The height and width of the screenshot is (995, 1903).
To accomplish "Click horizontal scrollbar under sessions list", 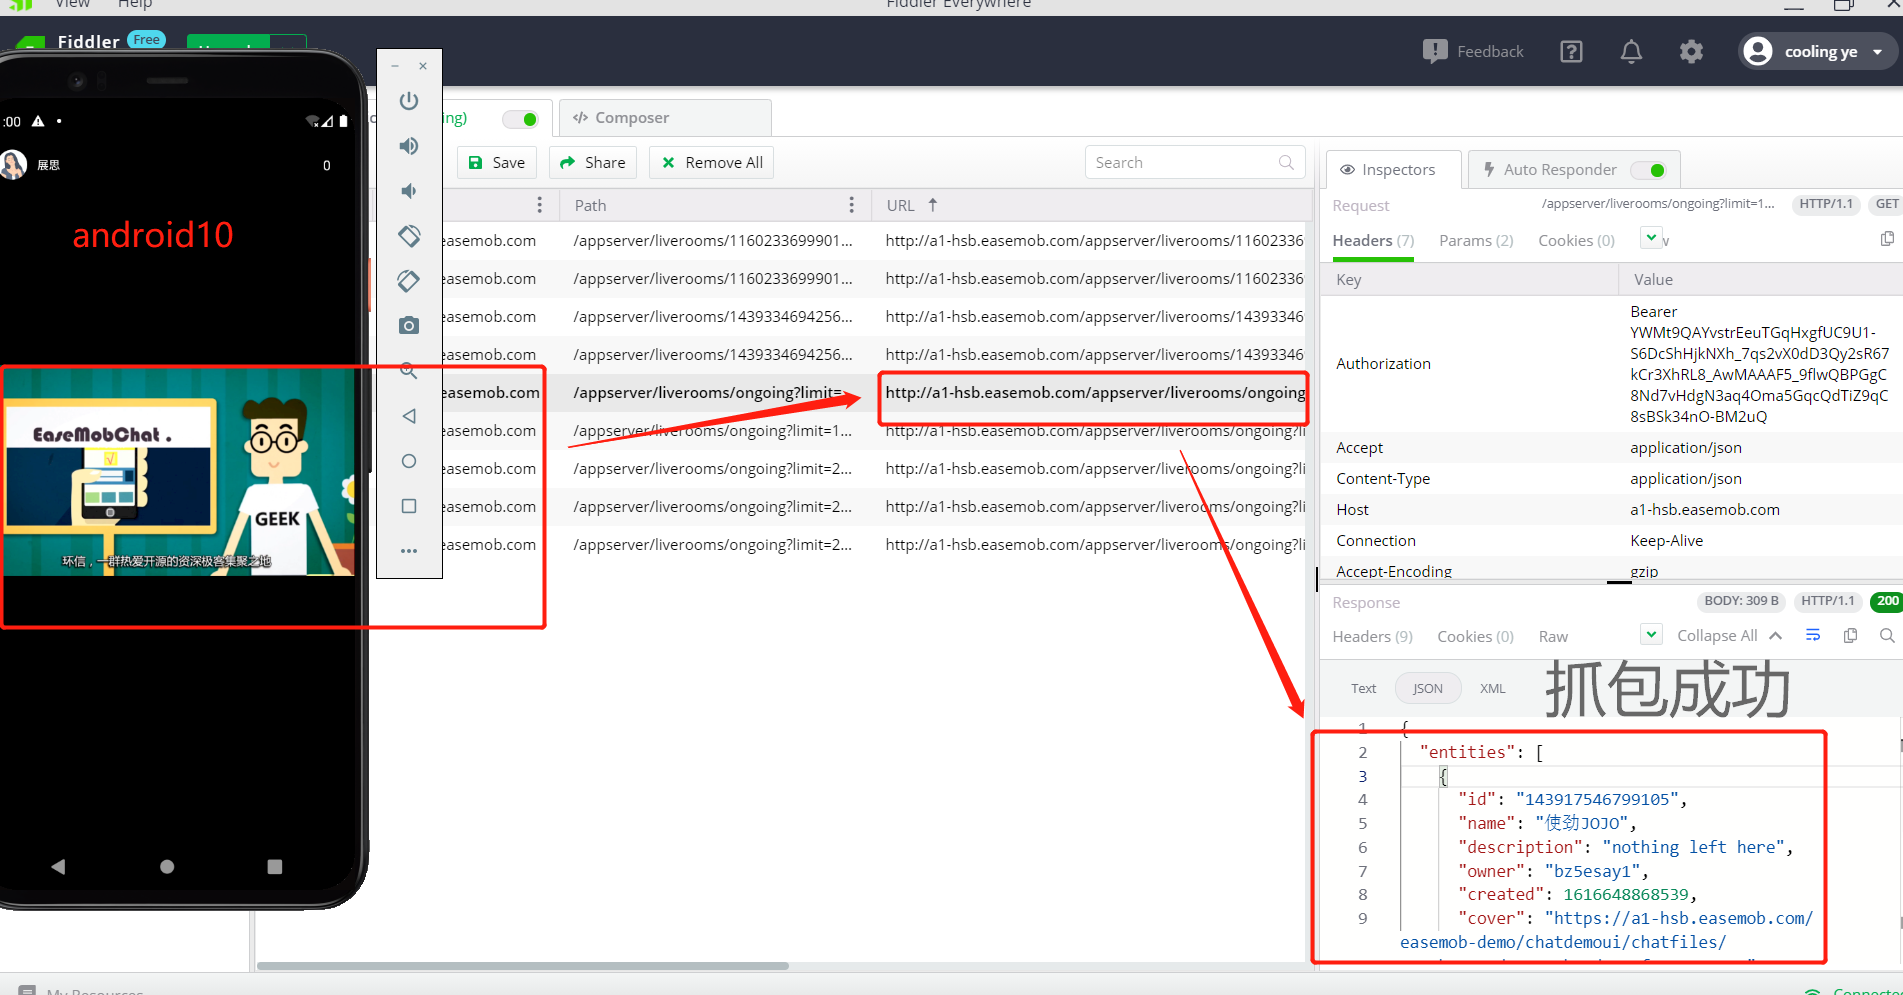I will [x=523, y=966].
